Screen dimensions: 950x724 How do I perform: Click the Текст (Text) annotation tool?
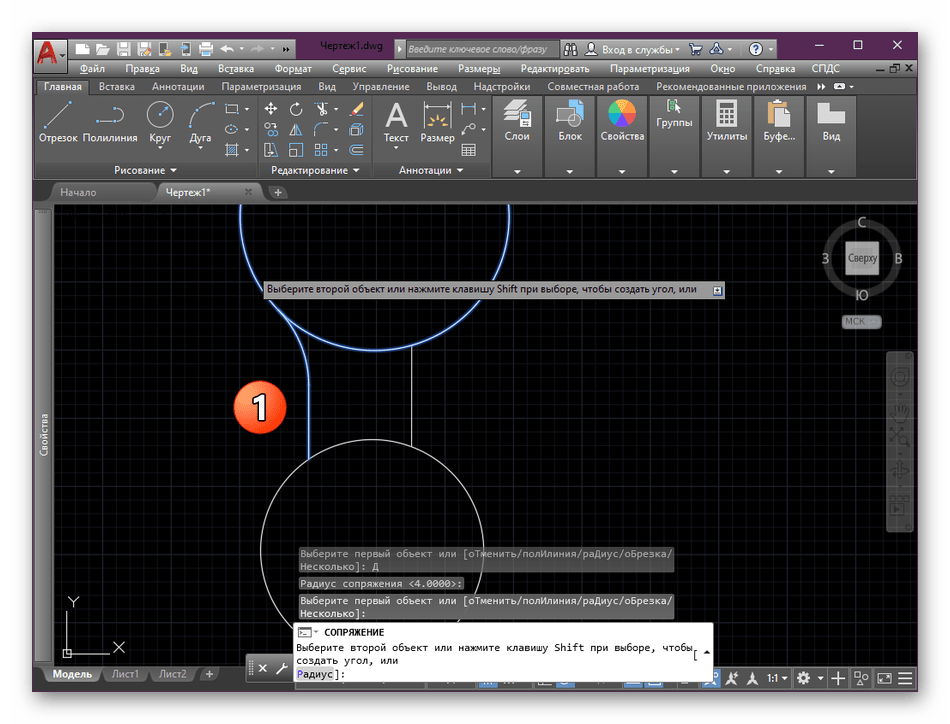pos(396,121)
